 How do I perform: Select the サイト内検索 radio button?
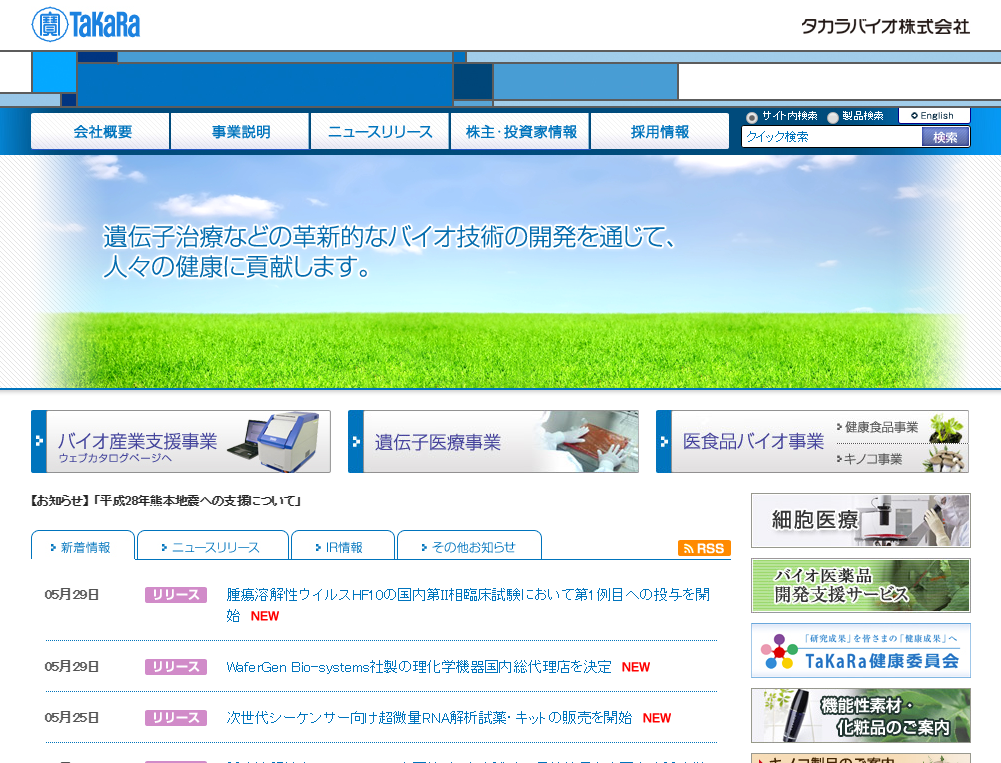tap(751, 117)
